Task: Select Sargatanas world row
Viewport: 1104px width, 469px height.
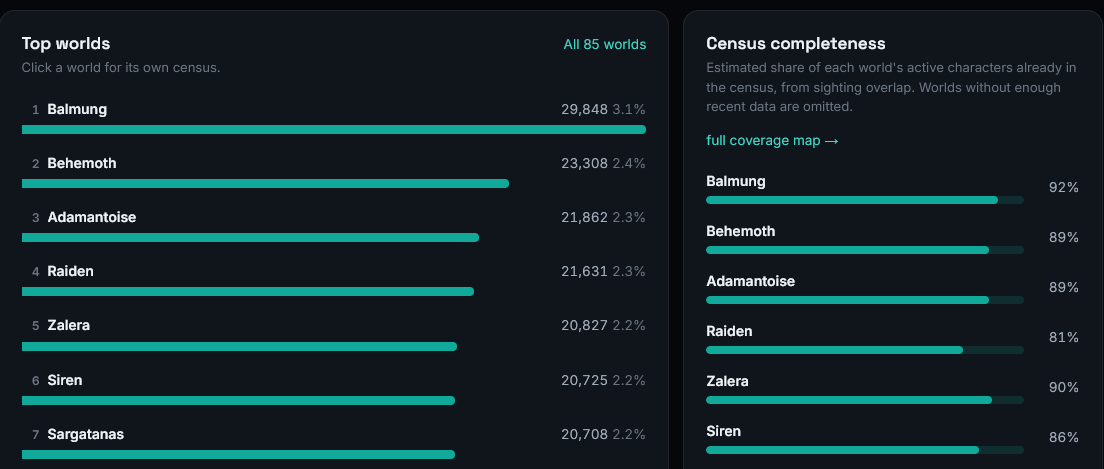Action: click(334, 442)
